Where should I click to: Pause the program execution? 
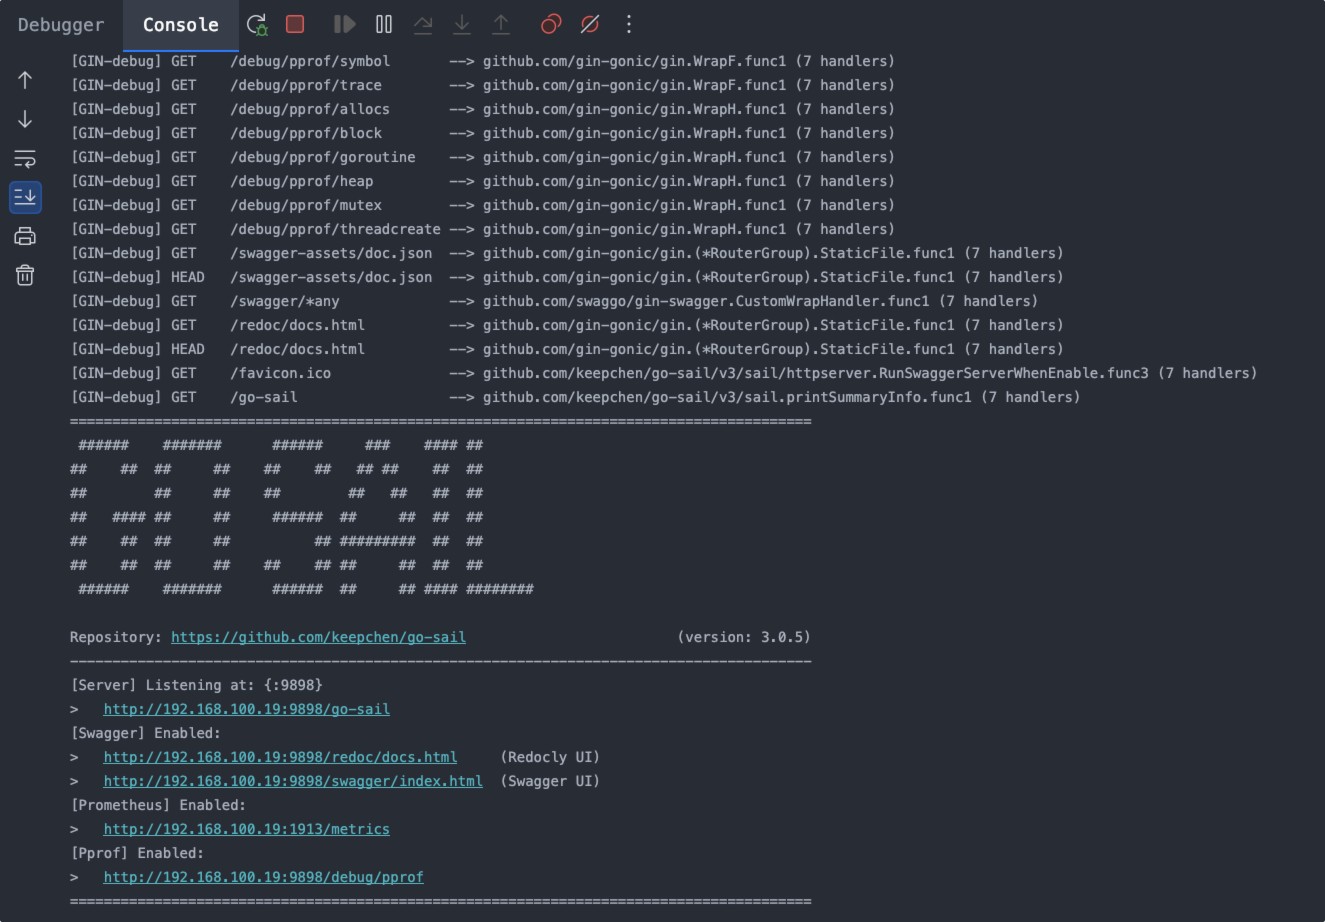[x=384, y=24]
